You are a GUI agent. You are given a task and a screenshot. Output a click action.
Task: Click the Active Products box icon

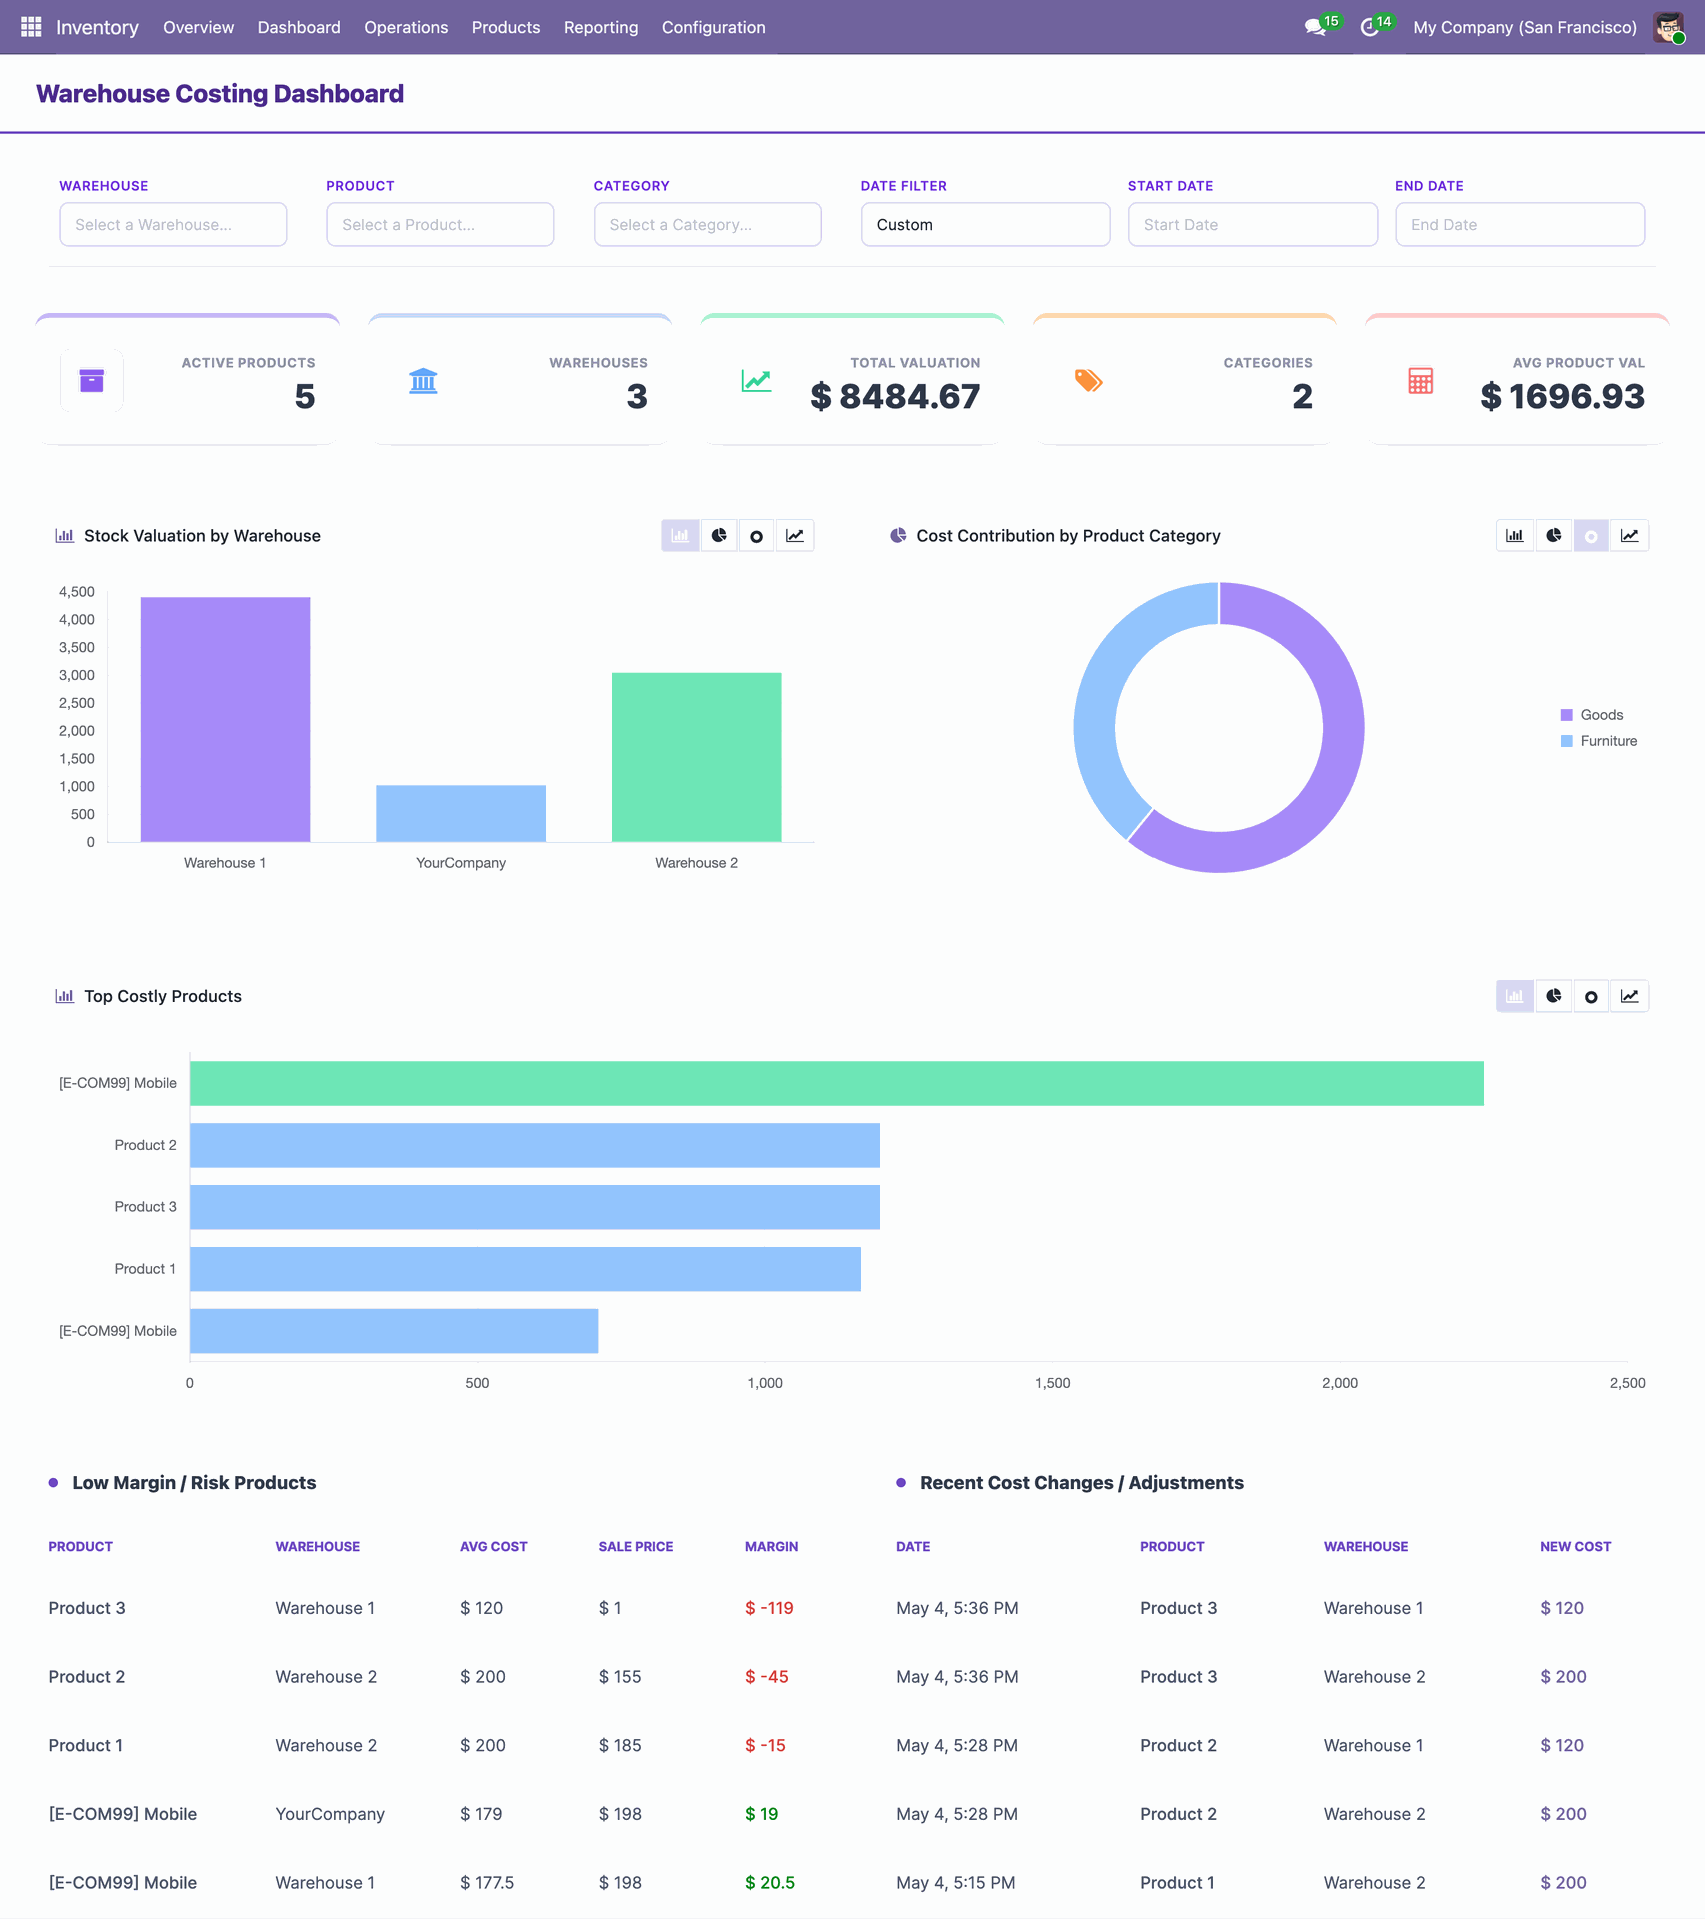pyautogui.click(x=92, y=381)
